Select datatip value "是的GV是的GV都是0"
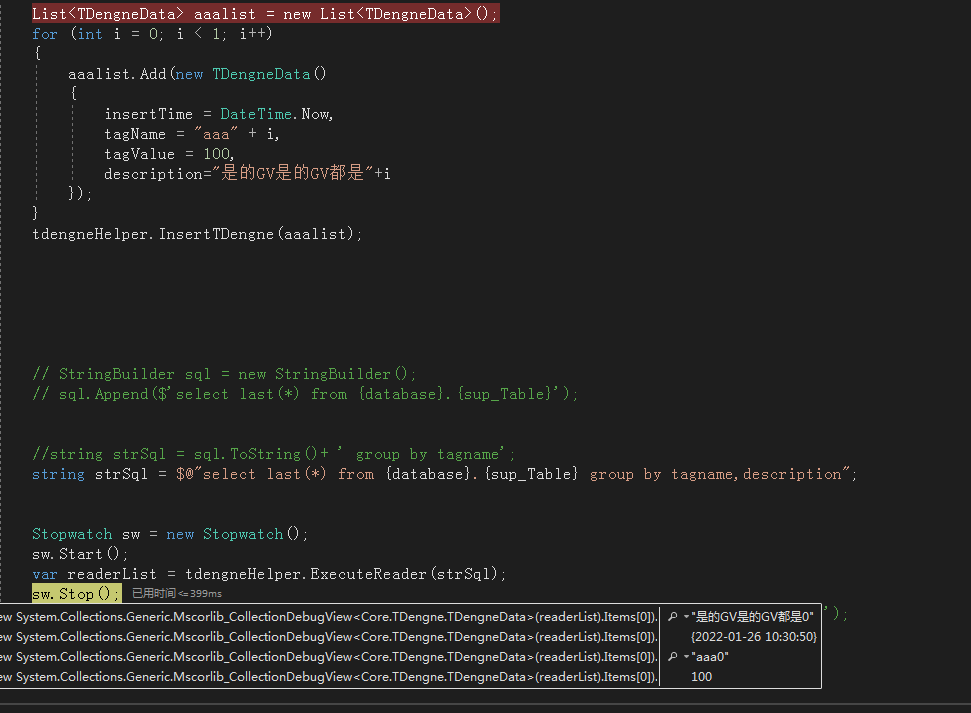971x713 pixels. pos(752,617)
